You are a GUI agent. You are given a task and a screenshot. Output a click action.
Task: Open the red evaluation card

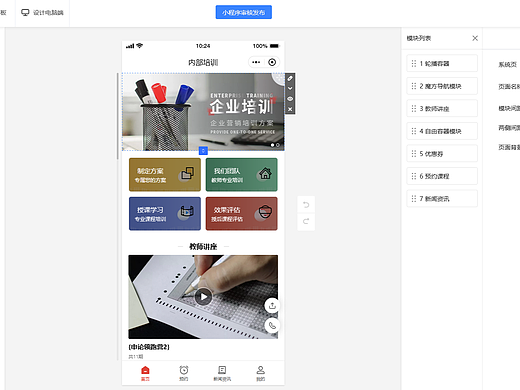[242, 214]
